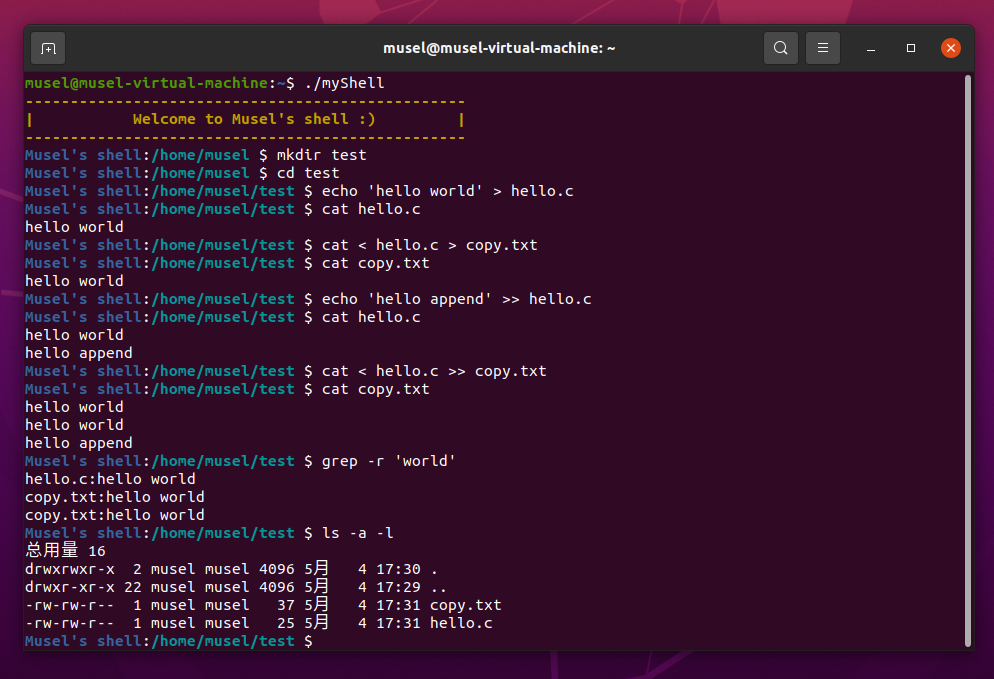Image resolution: width=994 pixels, height=679 pixels.
Task: Click the 17:29 timestamp
Action: pos(398,587)
